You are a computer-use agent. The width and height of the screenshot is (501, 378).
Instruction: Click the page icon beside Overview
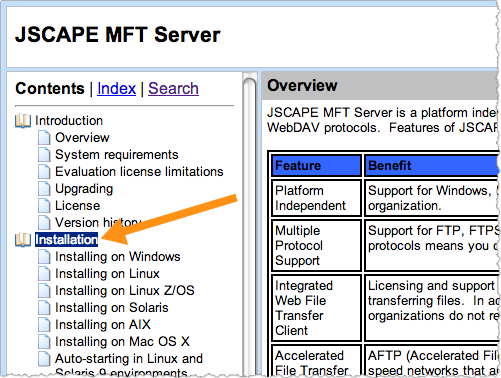(44, 138)
